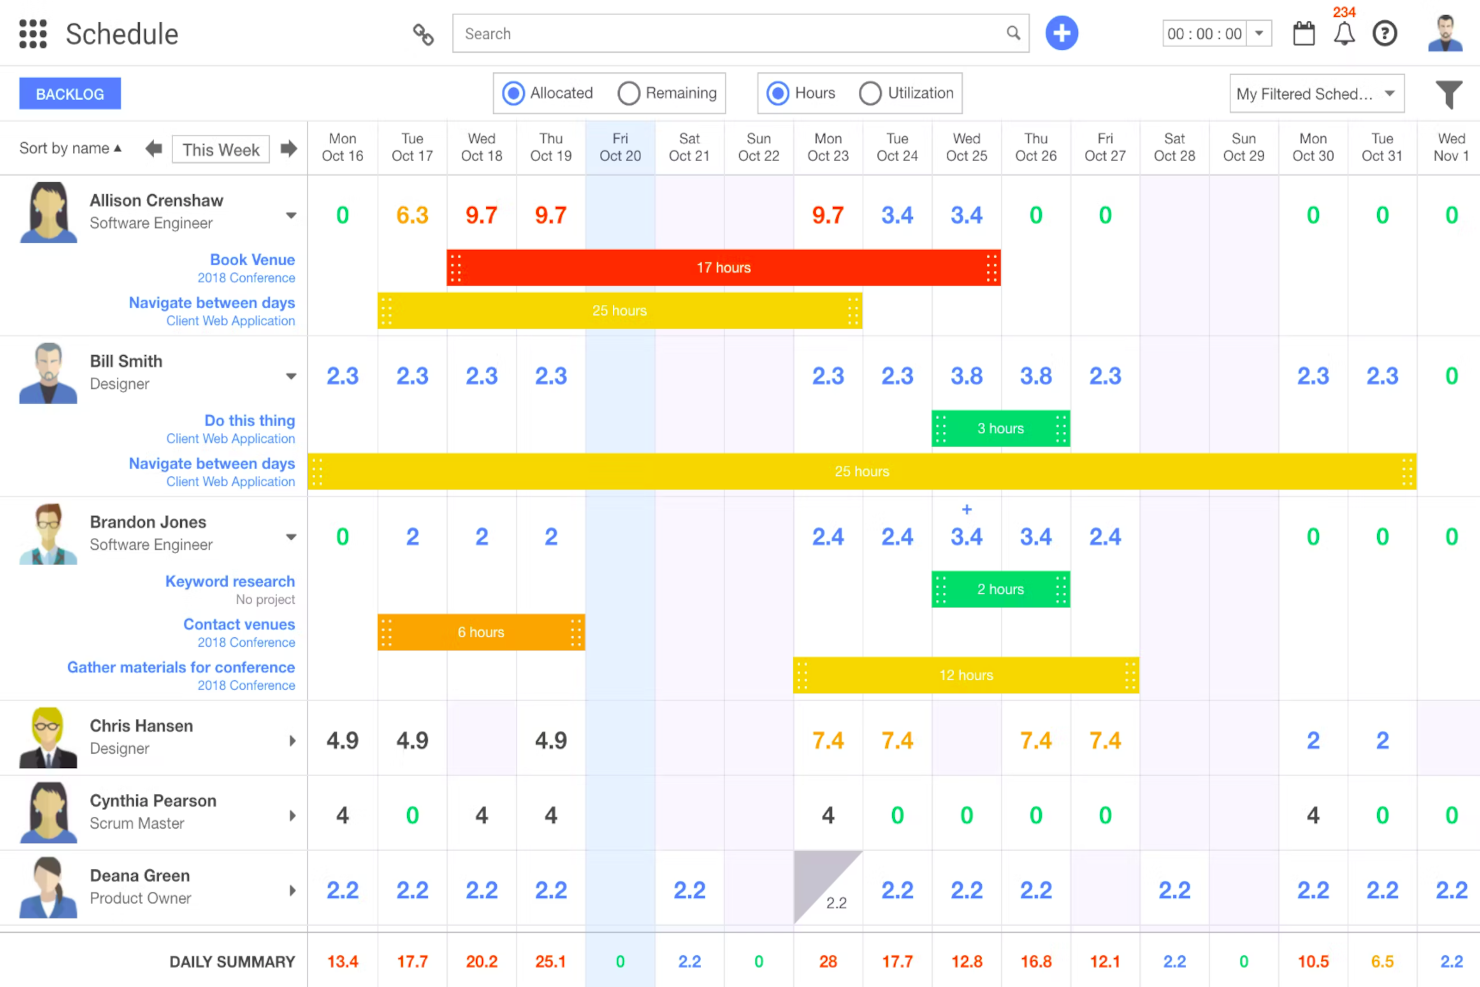1480x987 pixels.
Task: Click the This Week button
Action: point(221,149)
